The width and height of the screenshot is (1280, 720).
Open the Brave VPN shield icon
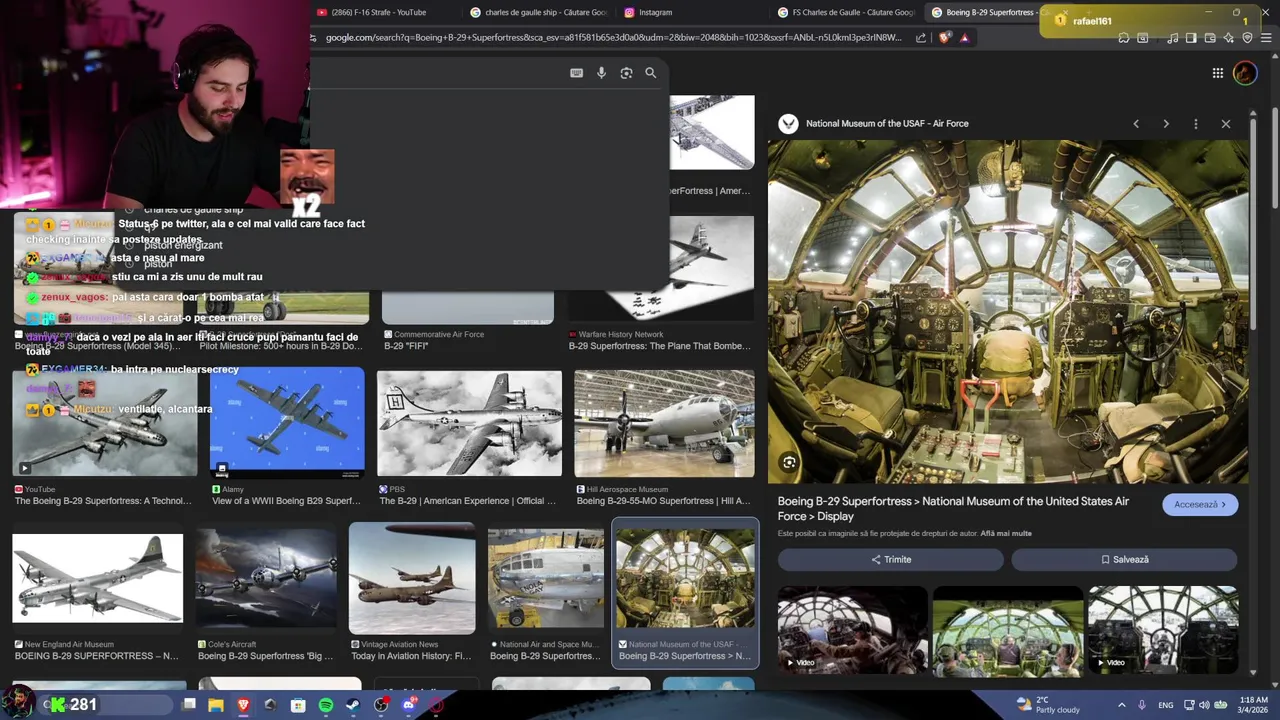(x=1247, y=38)
